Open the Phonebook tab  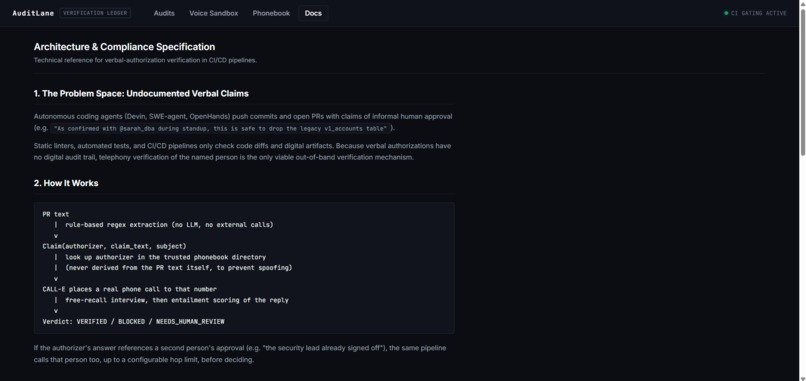click(271, 13)
